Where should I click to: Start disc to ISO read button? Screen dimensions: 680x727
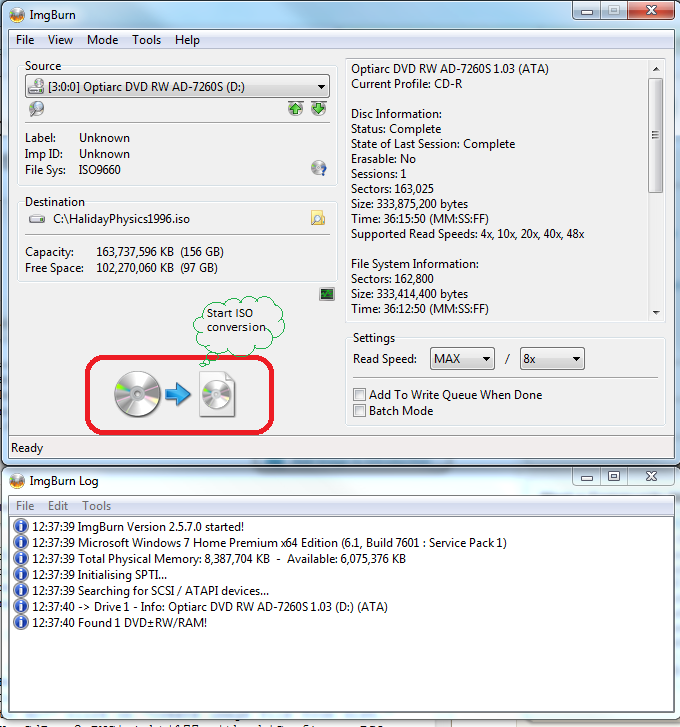coord(175,394)
